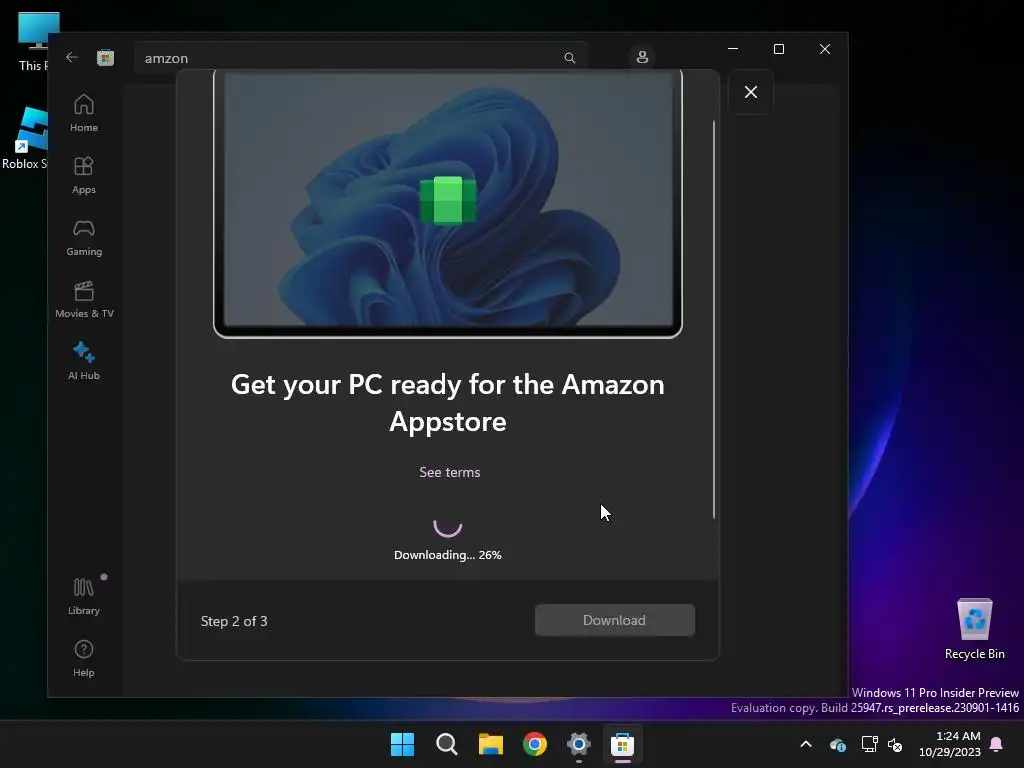This screenshot has height=768, width=1024.
Task: Minimize the Microsoft Store window
Action: 733,49
